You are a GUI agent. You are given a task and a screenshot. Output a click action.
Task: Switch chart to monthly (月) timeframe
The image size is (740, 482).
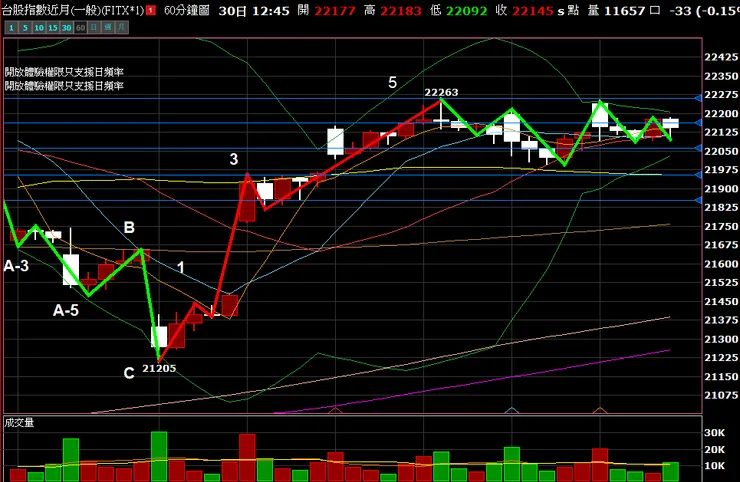122,28
